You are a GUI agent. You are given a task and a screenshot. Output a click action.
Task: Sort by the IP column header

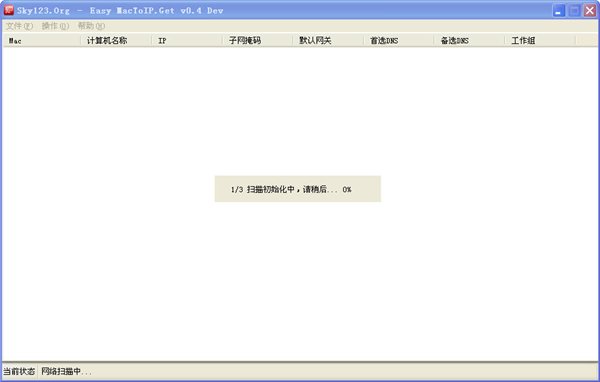click(187, 41)
